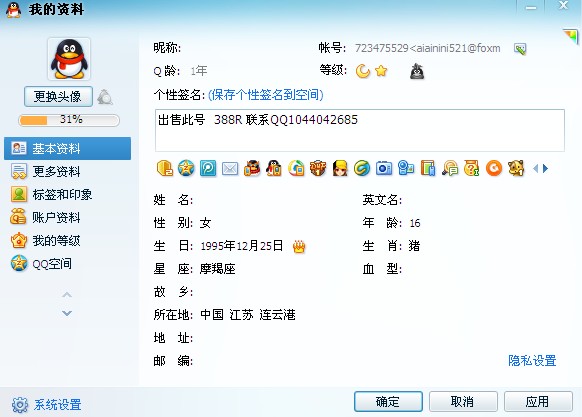Click inside the personal signature text box
Image resolution: width=582 pixels, height=417 pixels.
(360, 130)
